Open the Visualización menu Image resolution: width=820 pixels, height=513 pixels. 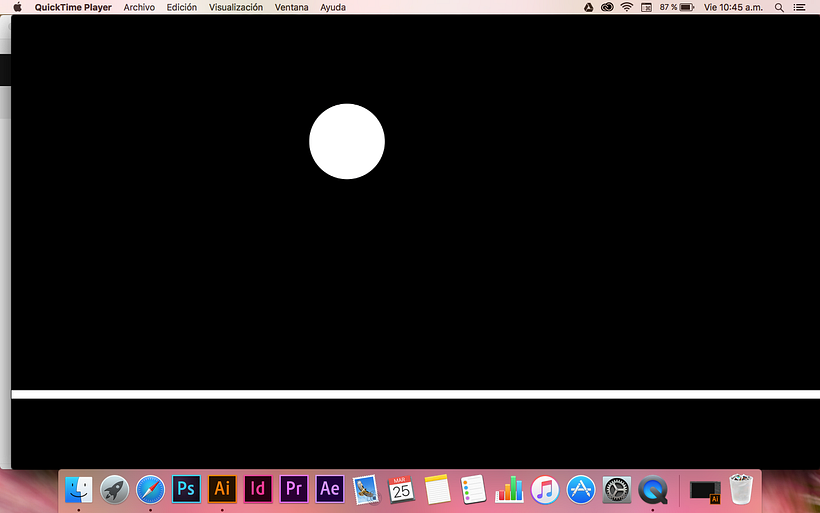236,7
